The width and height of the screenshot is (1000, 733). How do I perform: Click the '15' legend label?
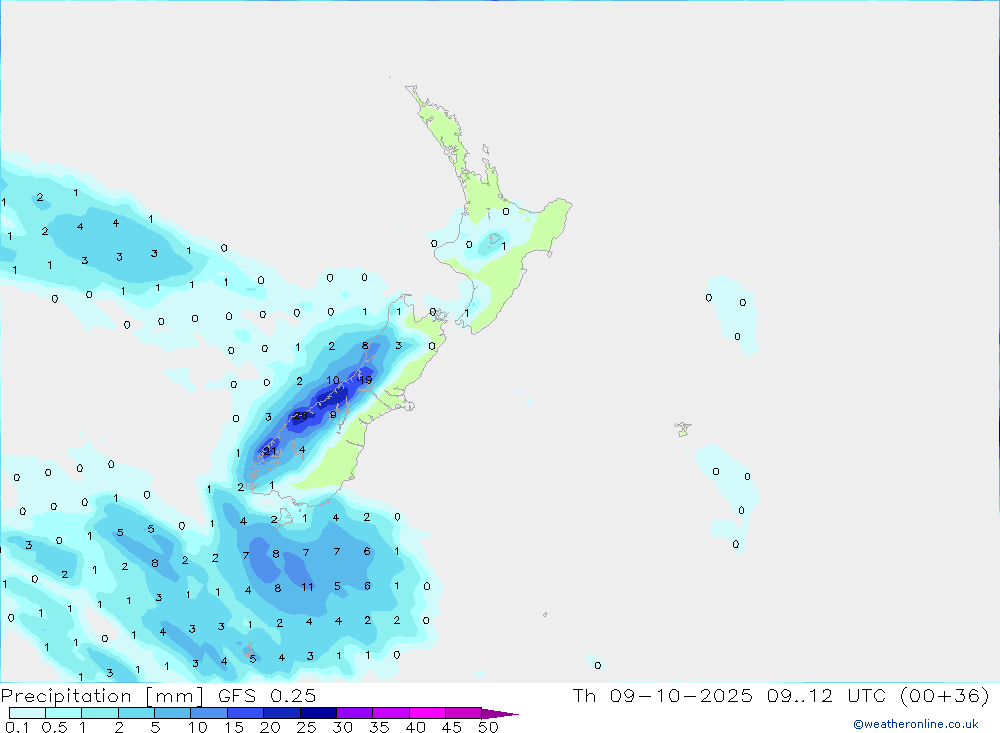click(x=234, y=727)
